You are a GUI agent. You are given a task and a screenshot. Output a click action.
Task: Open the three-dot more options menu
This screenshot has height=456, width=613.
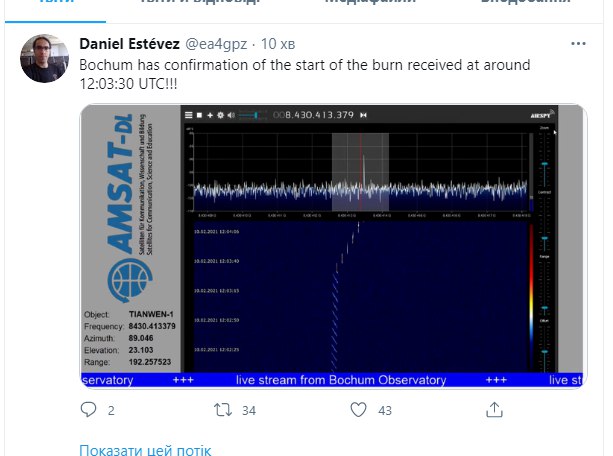(578, 43)
